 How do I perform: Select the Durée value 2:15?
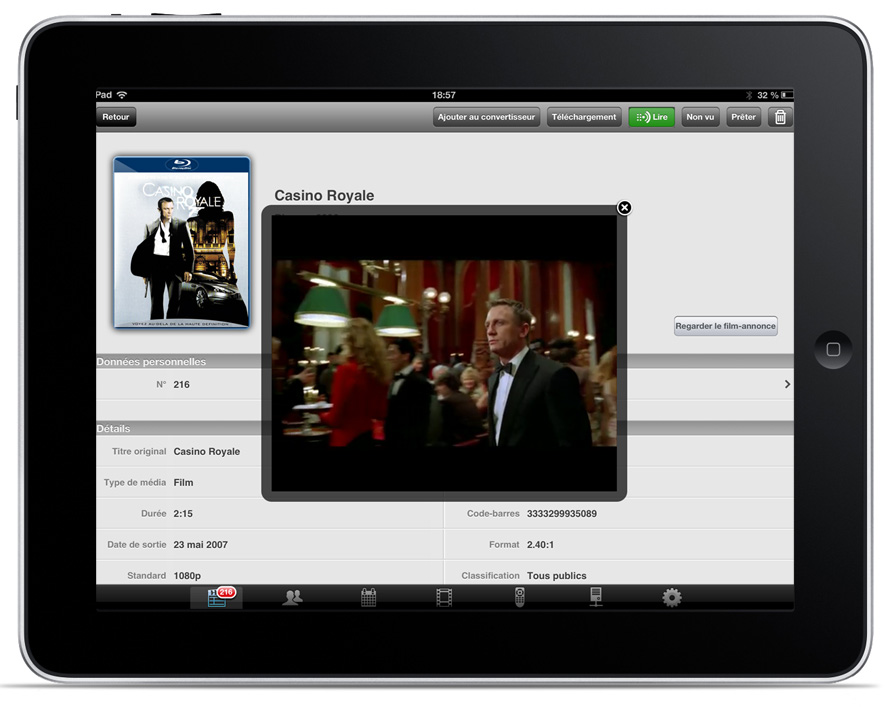click(183, 514)
